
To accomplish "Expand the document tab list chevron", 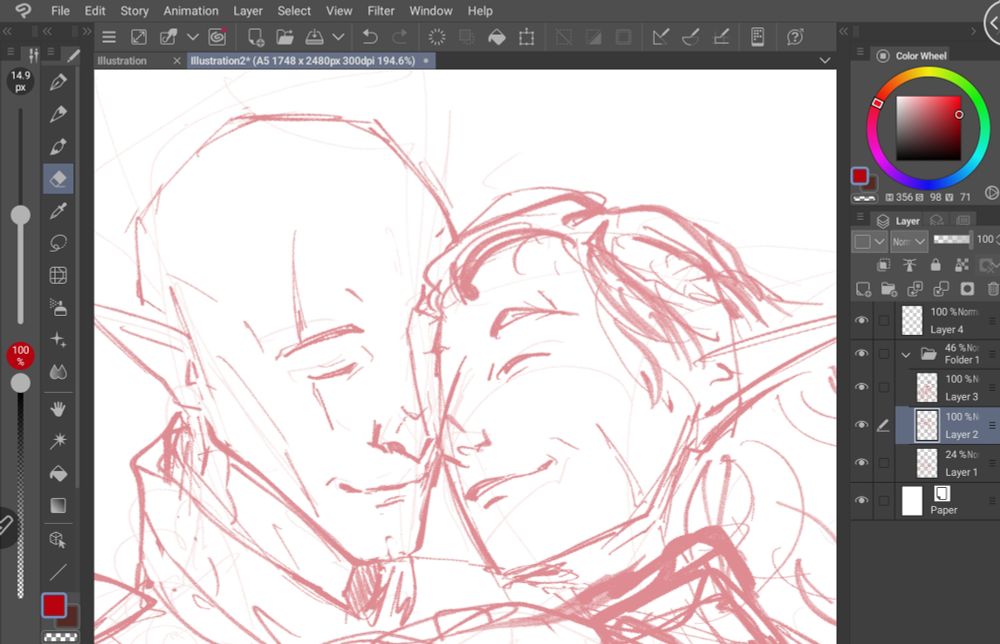I will click(825, 61).
